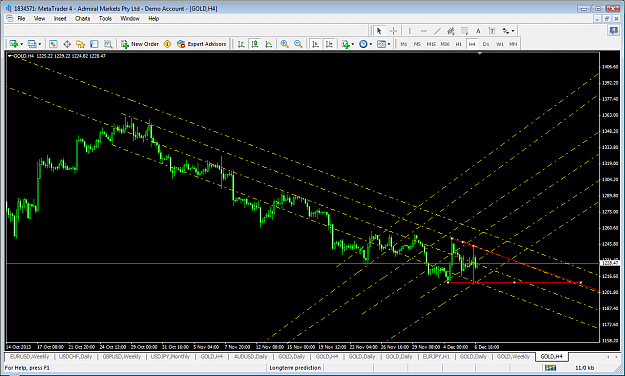625x376 pixels.
Task: Toggle the Data Window crosshair icon
Action: [x=67, y=44]
